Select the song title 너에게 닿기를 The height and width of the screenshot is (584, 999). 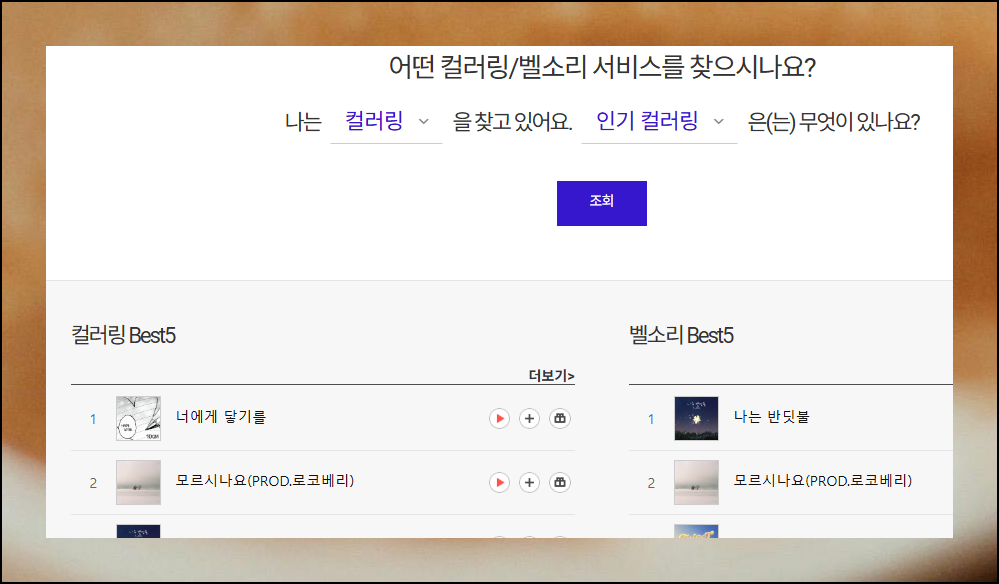(221, 417)
